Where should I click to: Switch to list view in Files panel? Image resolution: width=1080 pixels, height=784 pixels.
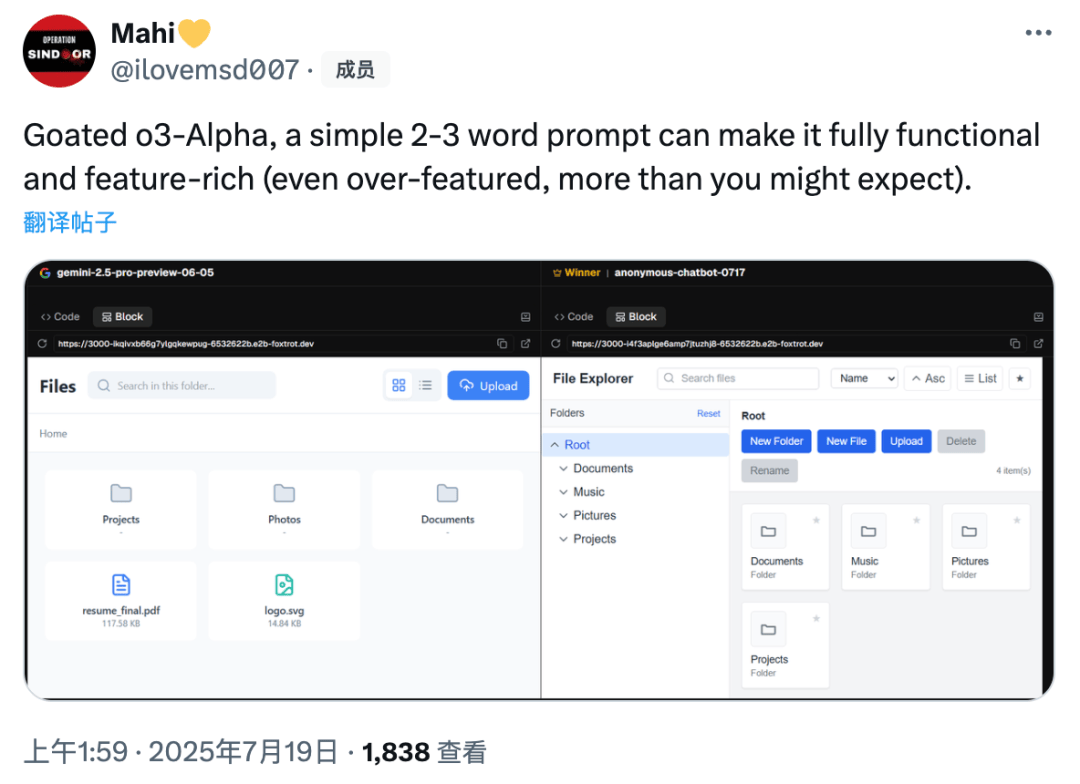pos(426,385)
